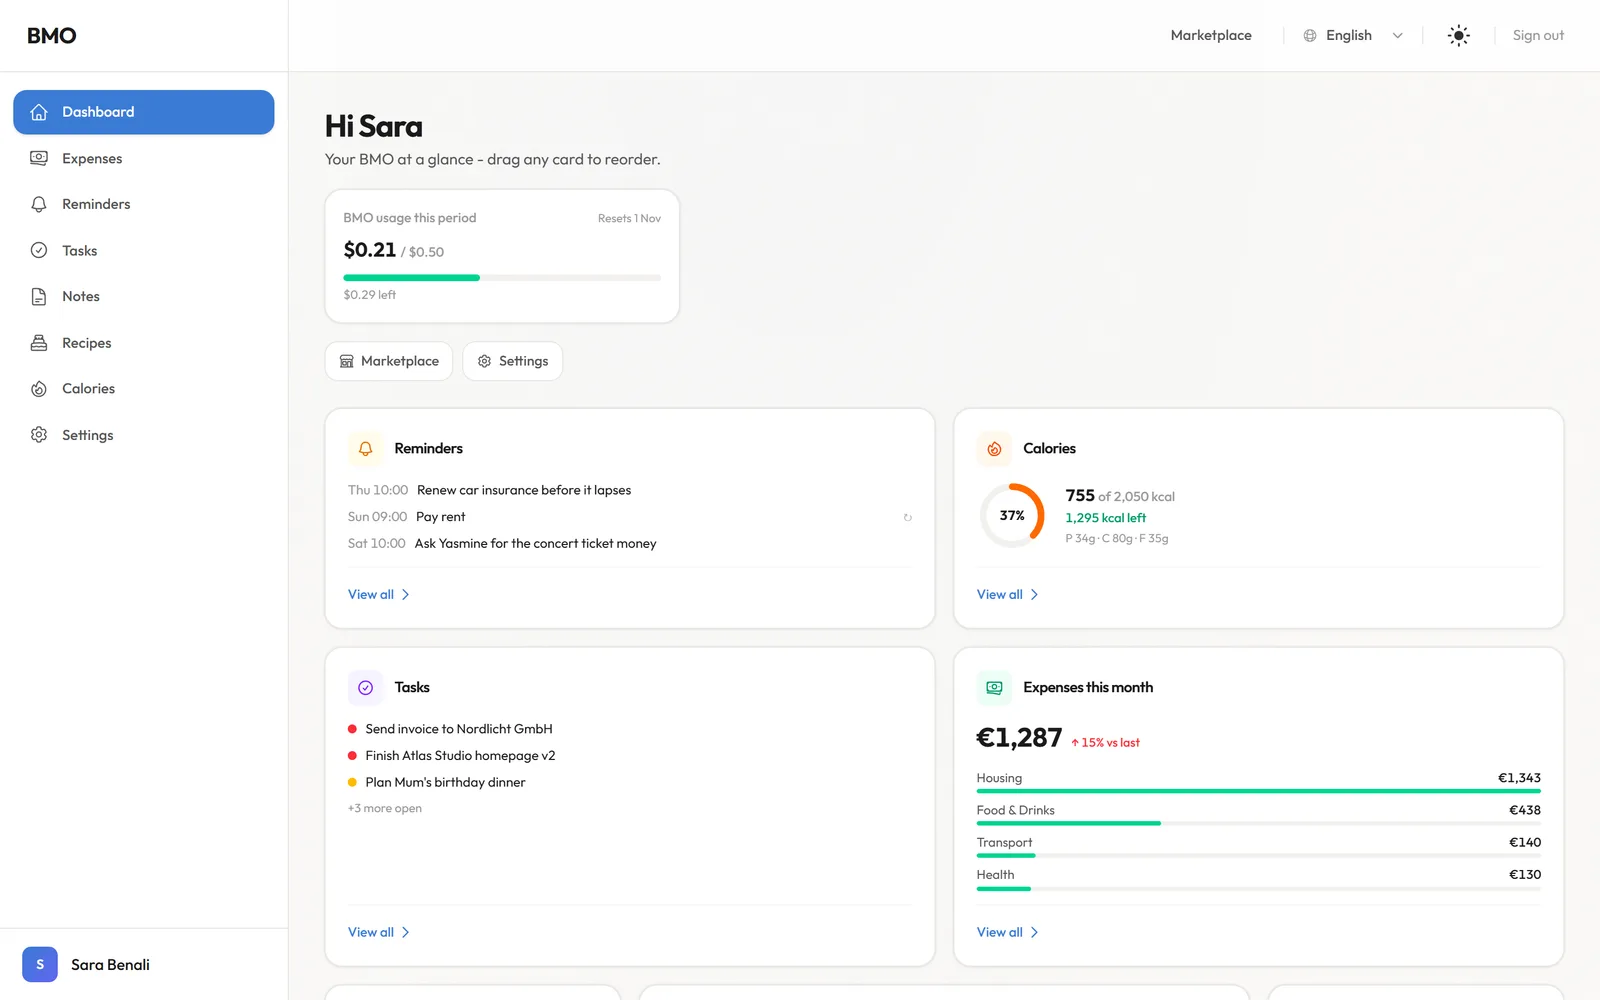Click the Recipes sidebar icon
Screen dimensions: 1600x1000
(x=39, y=343)
